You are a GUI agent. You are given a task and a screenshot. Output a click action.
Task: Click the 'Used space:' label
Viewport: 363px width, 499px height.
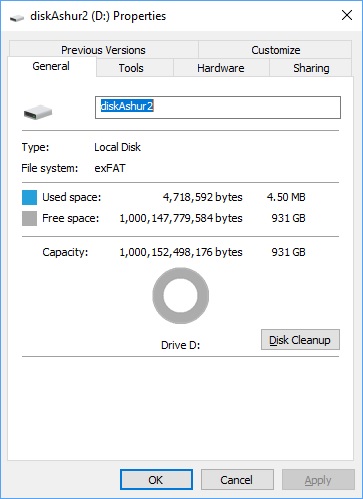point(72,197)
